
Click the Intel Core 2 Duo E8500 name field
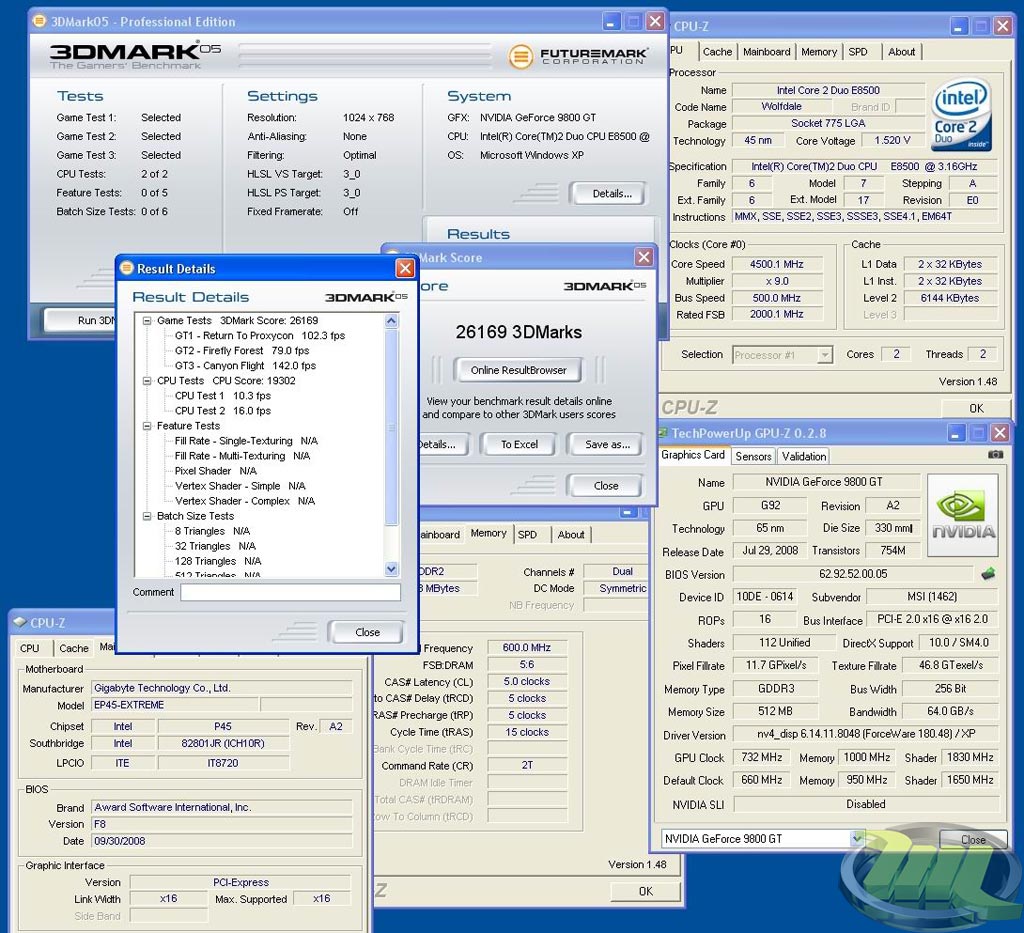pyautogui.click(x=828, y=90)
